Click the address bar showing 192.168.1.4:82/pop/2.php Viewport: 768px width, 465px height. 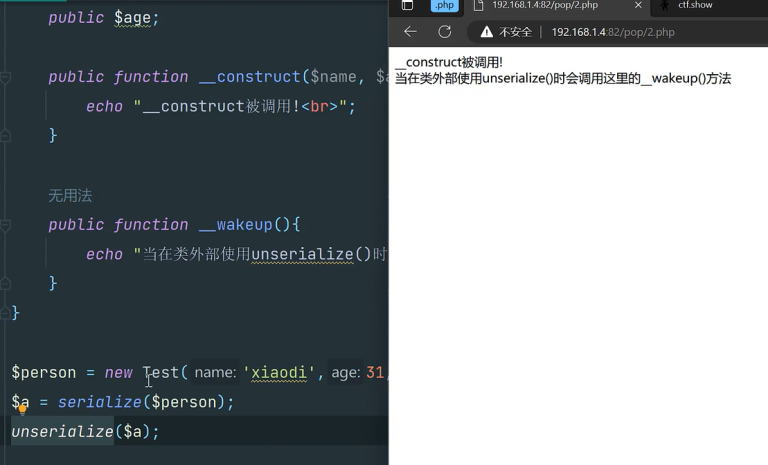pos(613,32)
